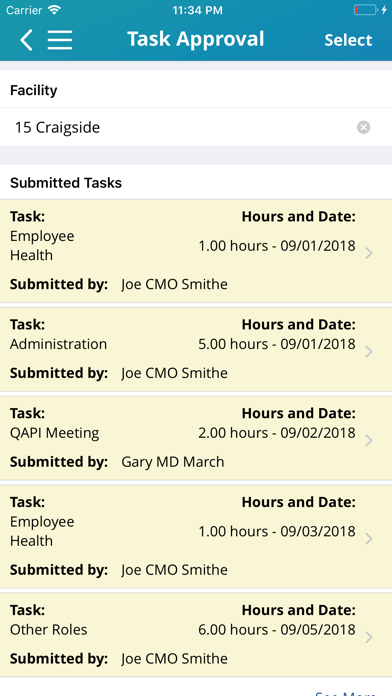Open the hamburger menu icon
This screenshot has width=392, height=696.
[60, 40]
